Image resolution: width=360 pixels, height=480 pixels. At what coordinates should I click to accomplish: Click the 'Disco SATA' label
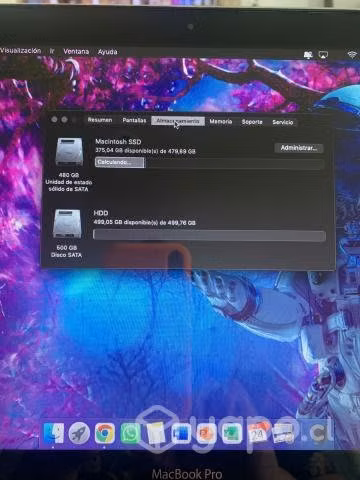[x=66, y=255]
